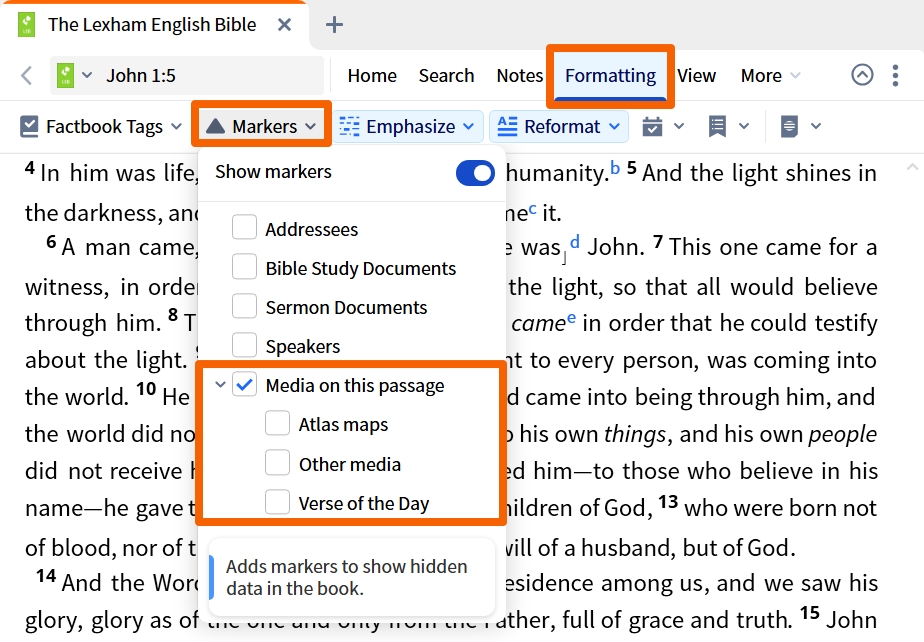This screenshot has height=642, width=924.
Task: Click the Emphasize icon
Action: pyautogui.click(x=349, y=126)
